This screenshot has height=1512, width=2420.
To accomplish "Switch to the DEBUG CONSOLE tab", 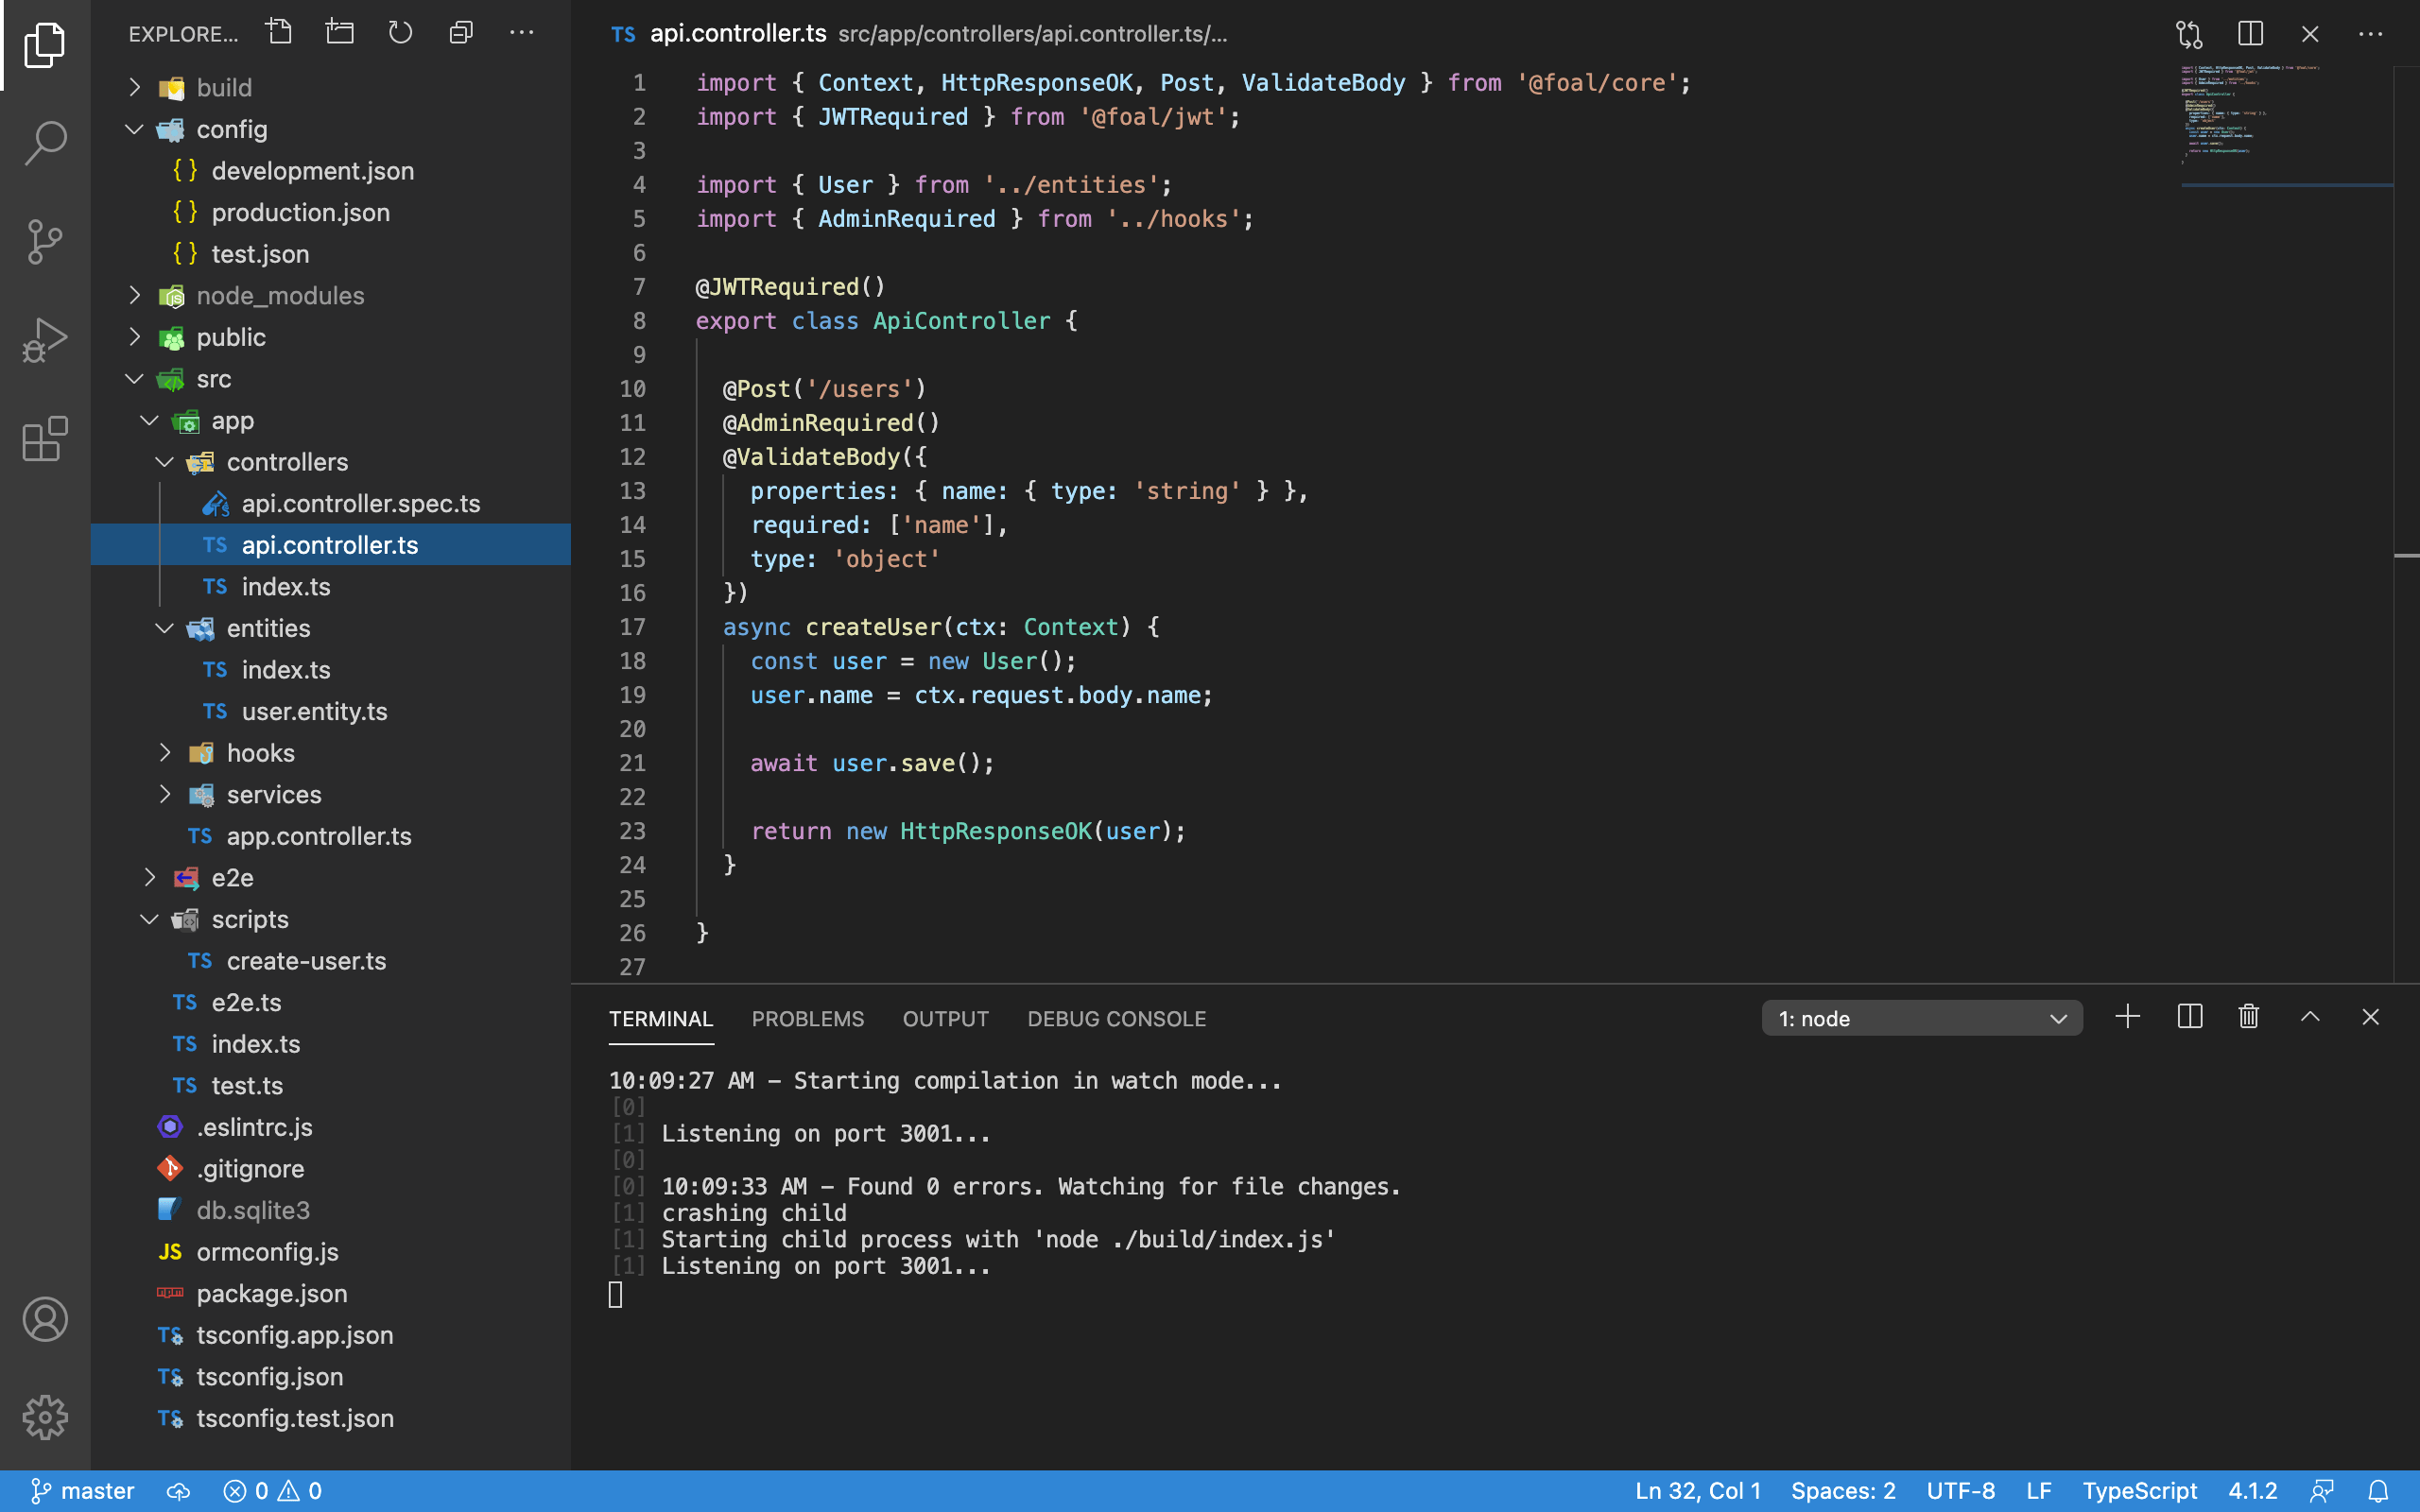I will [x=1116, y=1019].
